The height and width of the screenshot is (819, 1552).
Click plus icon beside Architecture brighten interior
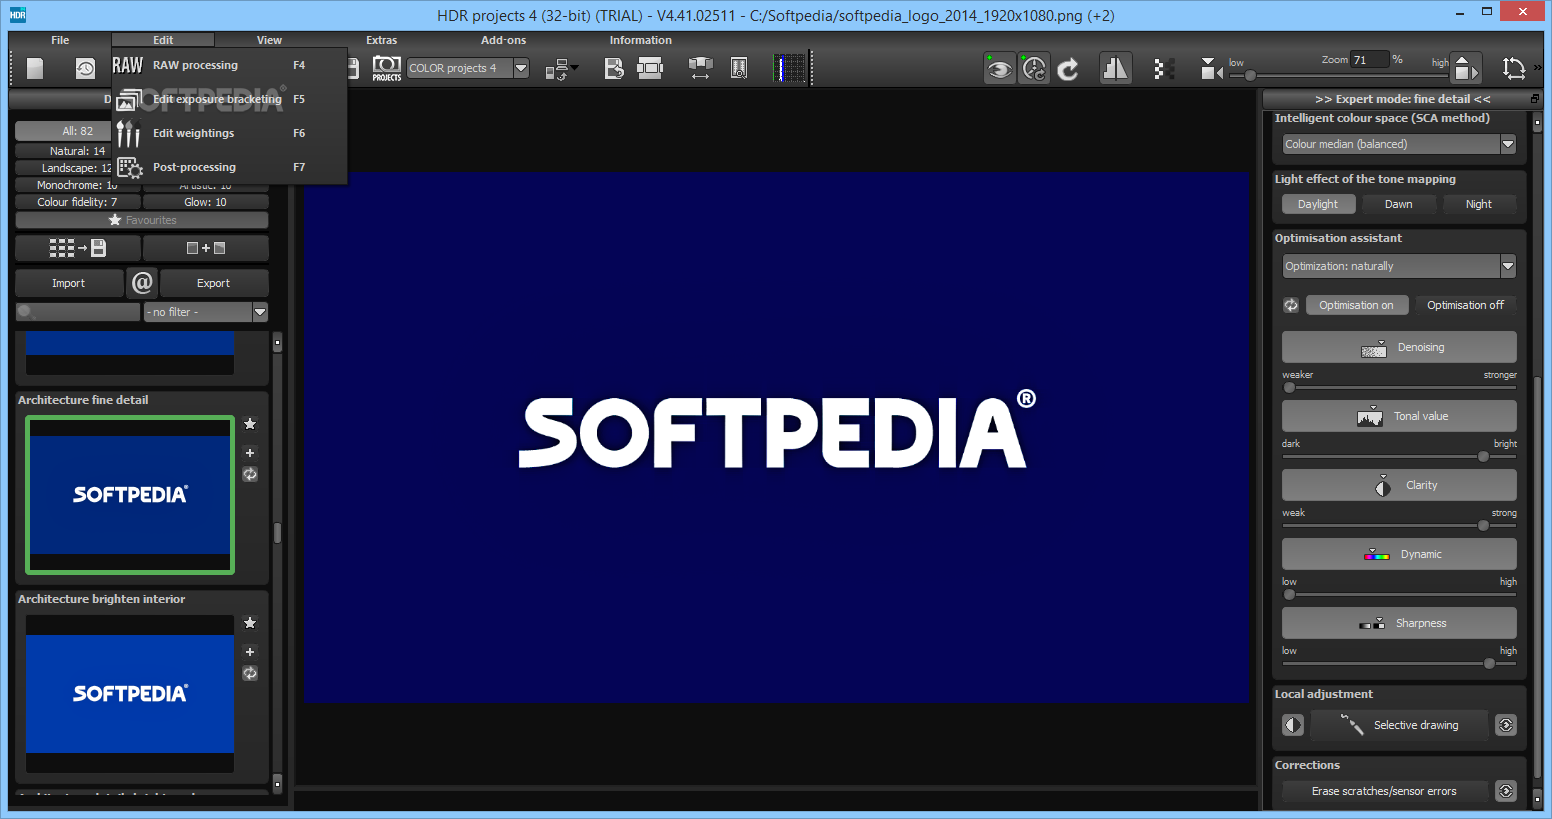250,651
